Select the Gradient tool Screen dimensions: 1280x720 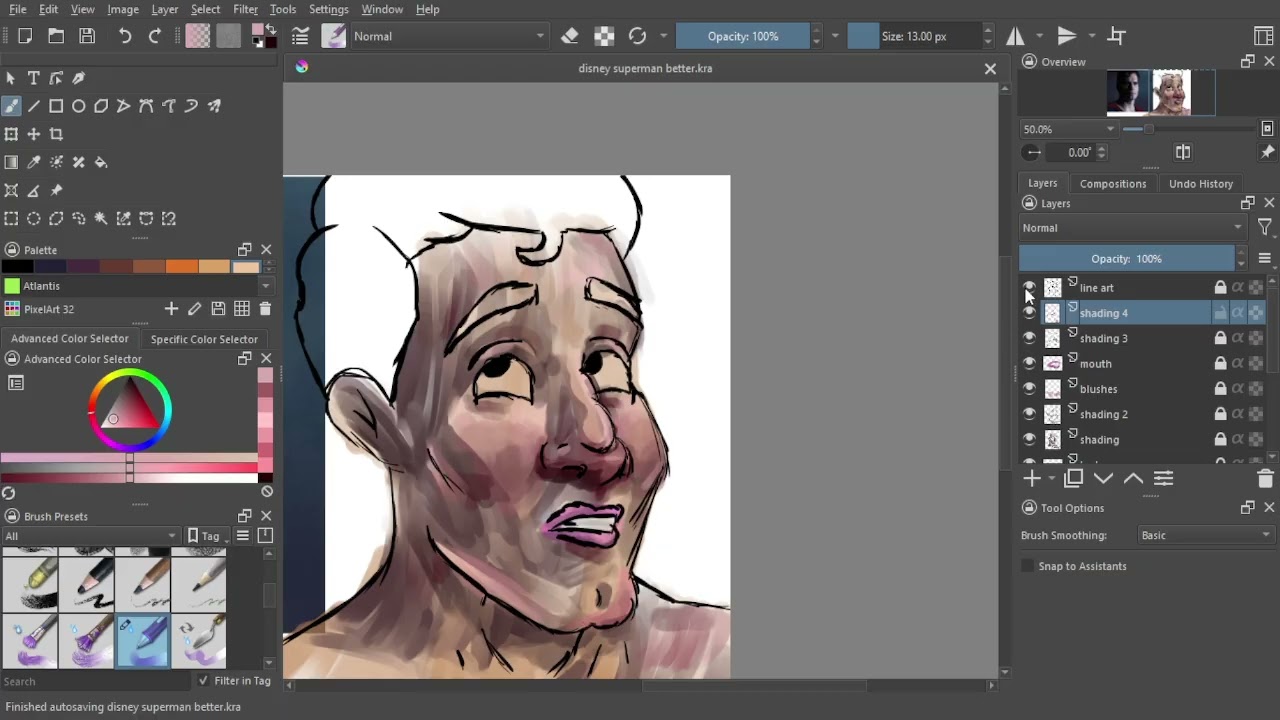tap(11, 162)
